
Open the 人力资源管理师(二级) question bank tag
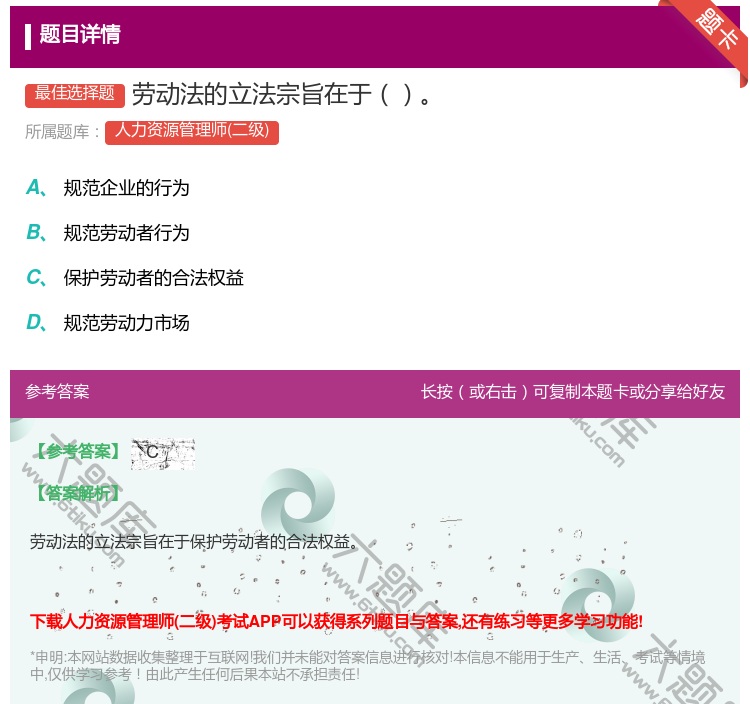coord(192,132)
